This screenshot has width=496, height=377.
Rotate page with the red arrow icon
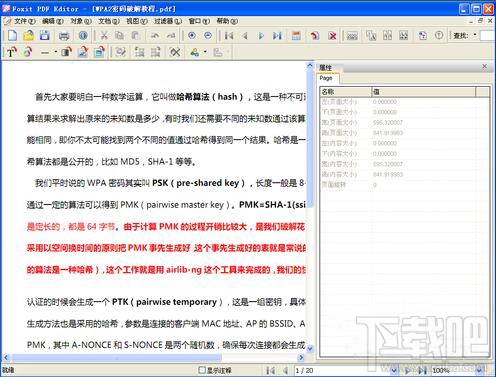pos(315,35)
